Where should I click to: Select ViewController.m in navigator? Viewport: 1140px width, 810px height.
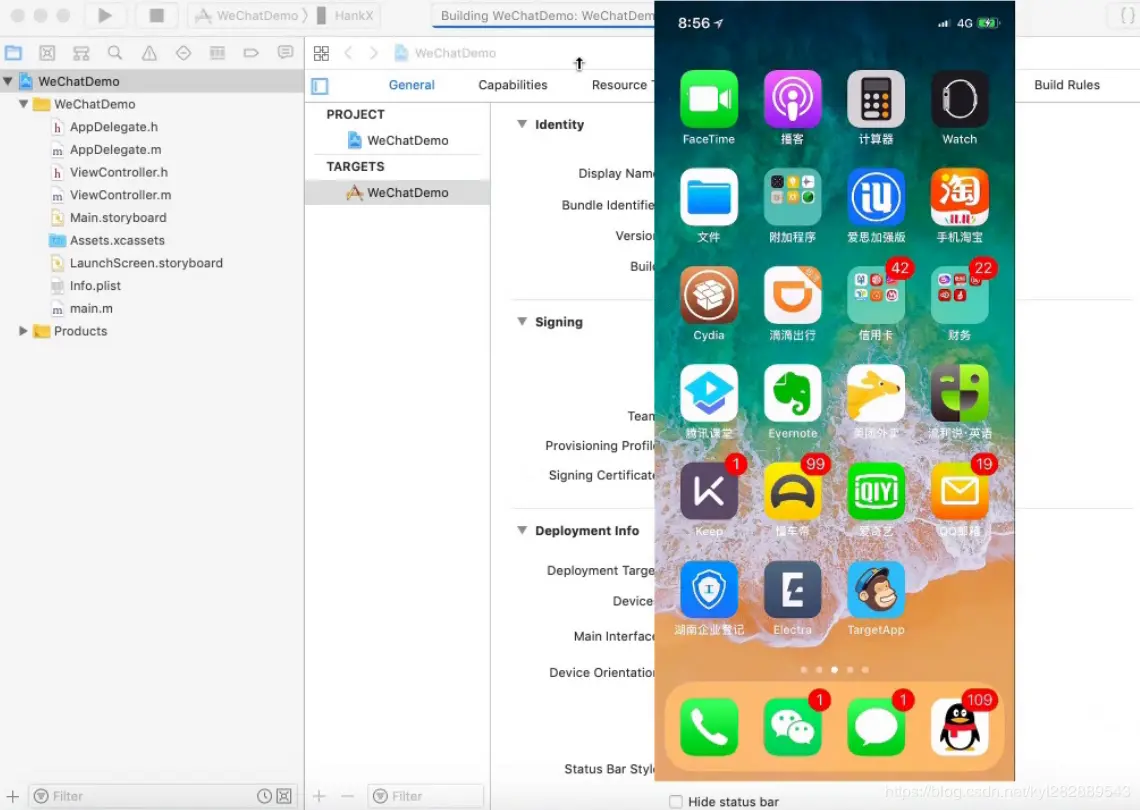click(x=120, y=195)
